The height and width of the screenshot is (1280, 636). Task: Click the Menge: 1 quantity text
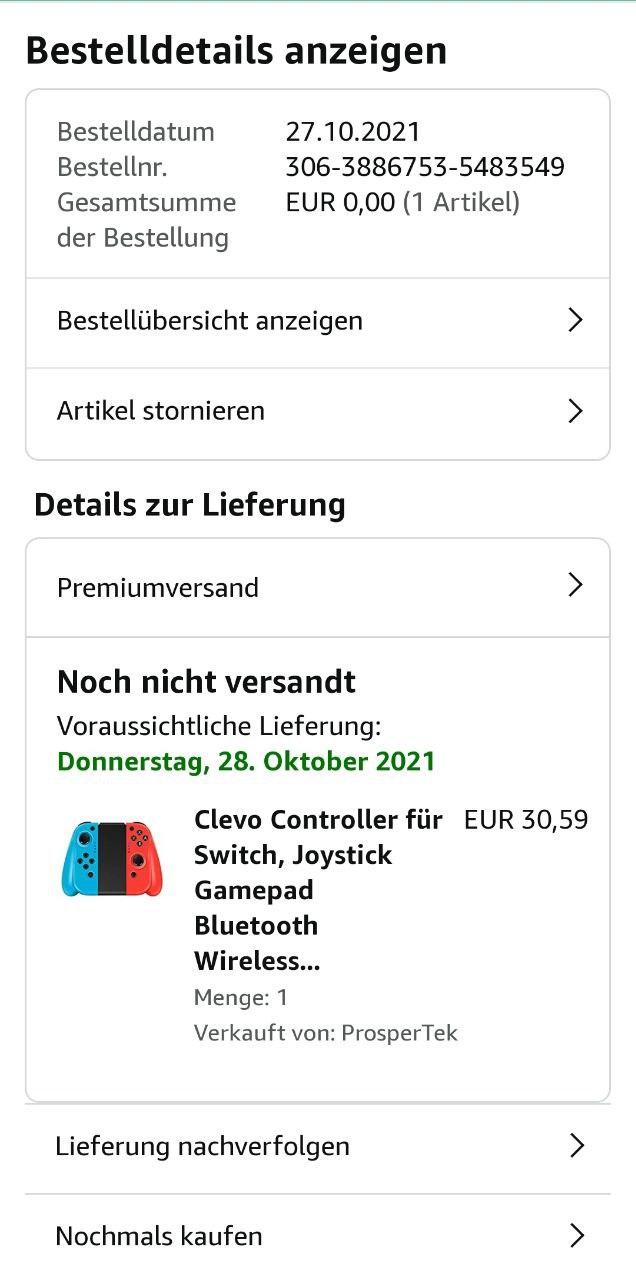pyautogui.click(x=241, y=997)
